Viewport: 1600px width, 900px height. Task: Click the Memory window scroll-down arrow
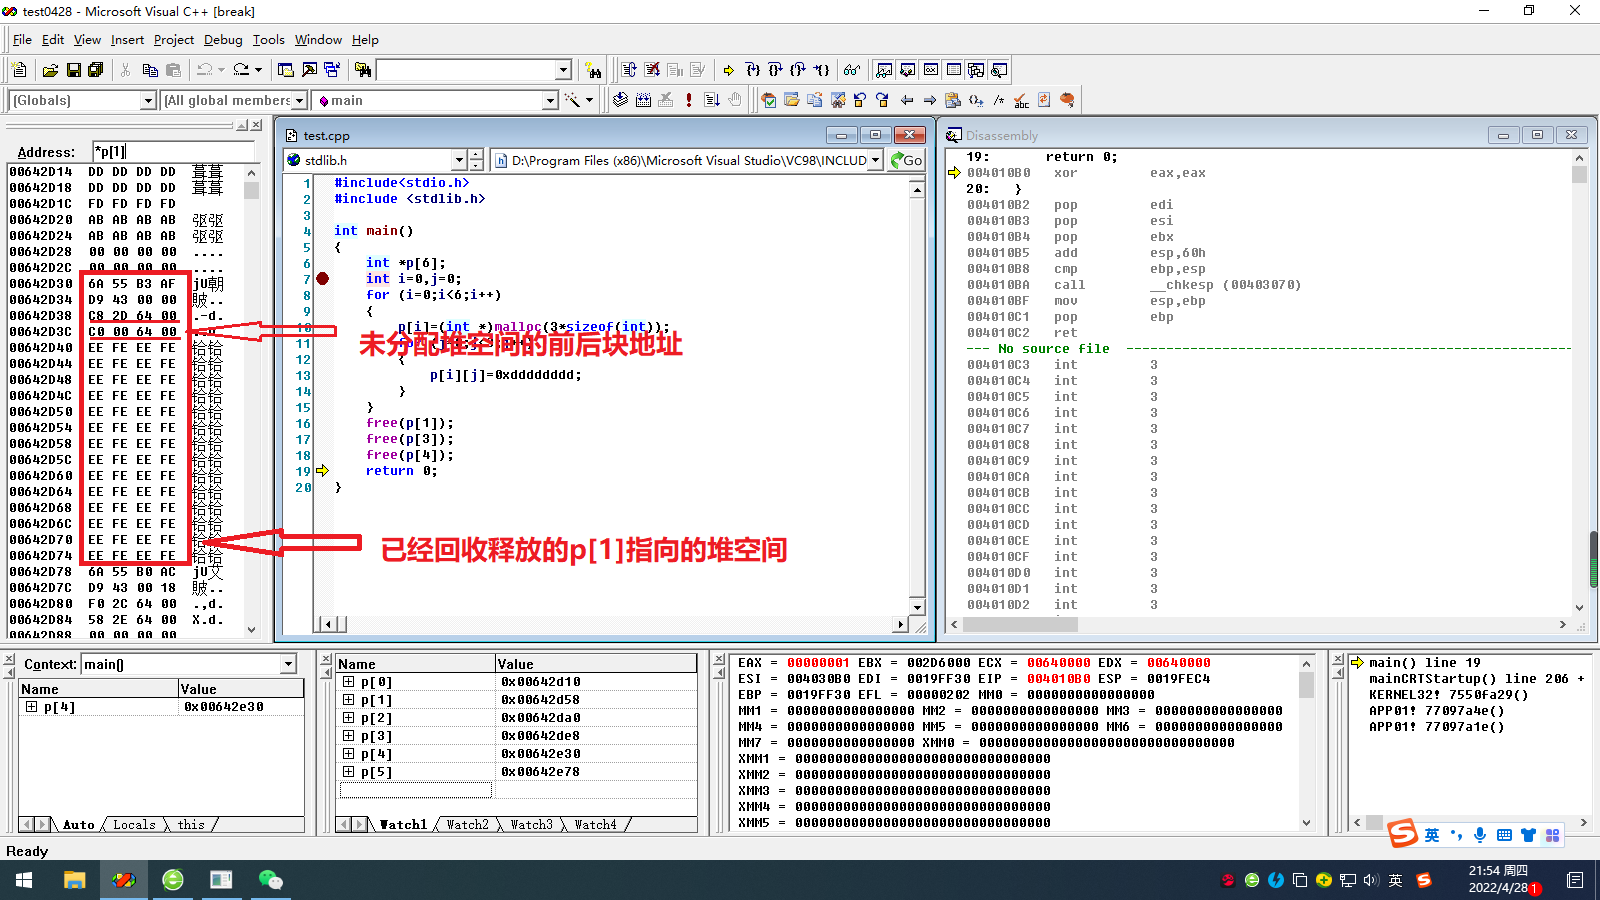click(251, 630)
